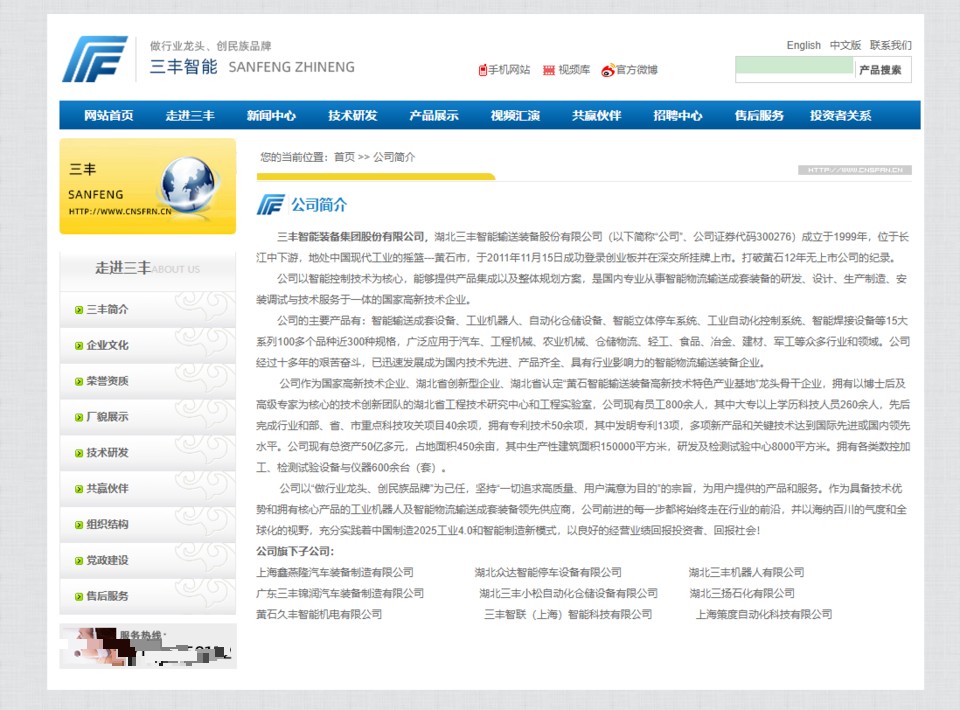
Task: Click 首页 in the breadcrumb trail
Action: coord(344,157)
